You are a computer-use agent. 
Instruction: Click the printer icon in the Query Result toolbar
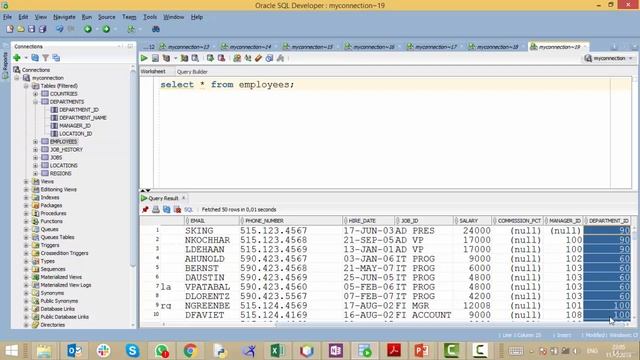pos(156,209)
